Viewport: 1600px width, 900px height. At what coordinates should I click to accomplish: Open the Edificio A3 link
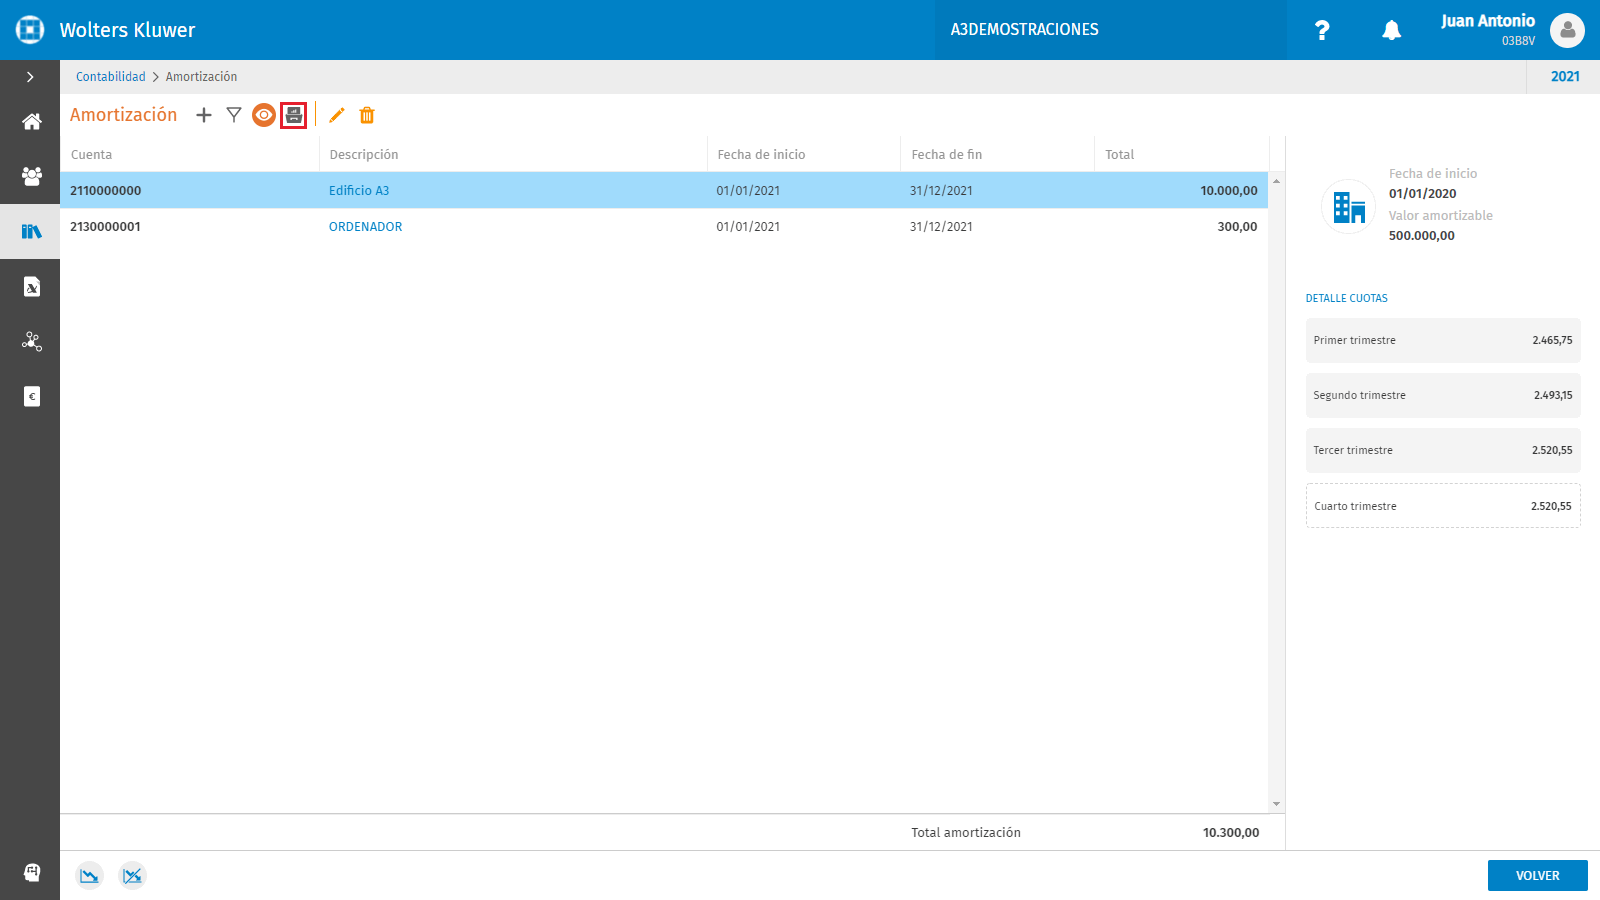click(359, 191)
